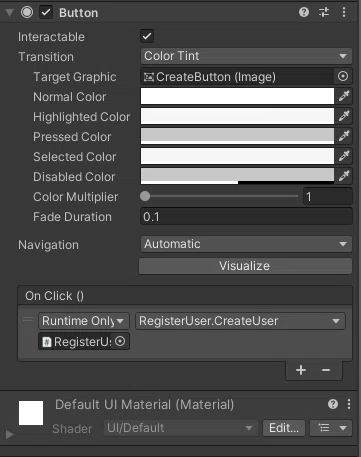The width and height of the screenshot is (361, 457).
Task: Click the Disabled Color label
Action: tap(74, 177)
